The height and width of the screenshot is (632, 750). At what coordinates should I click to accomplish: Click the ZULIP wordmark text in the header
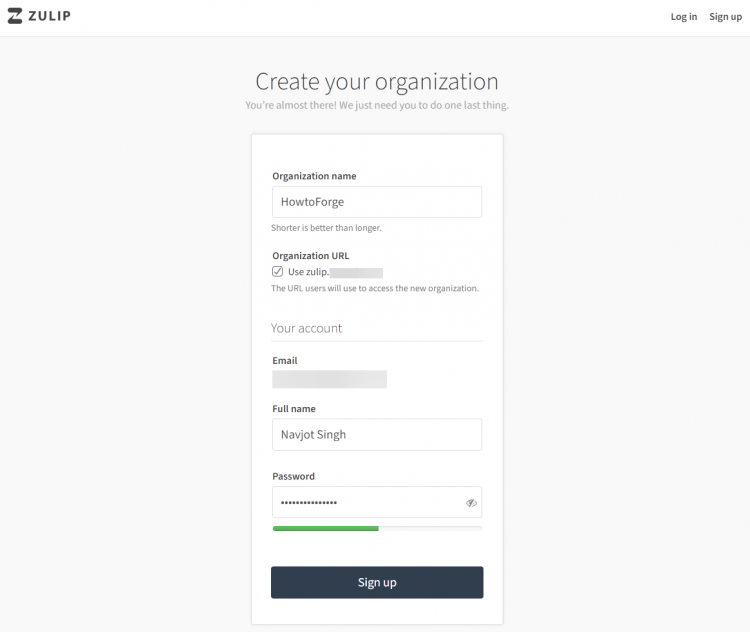(49, 16)
